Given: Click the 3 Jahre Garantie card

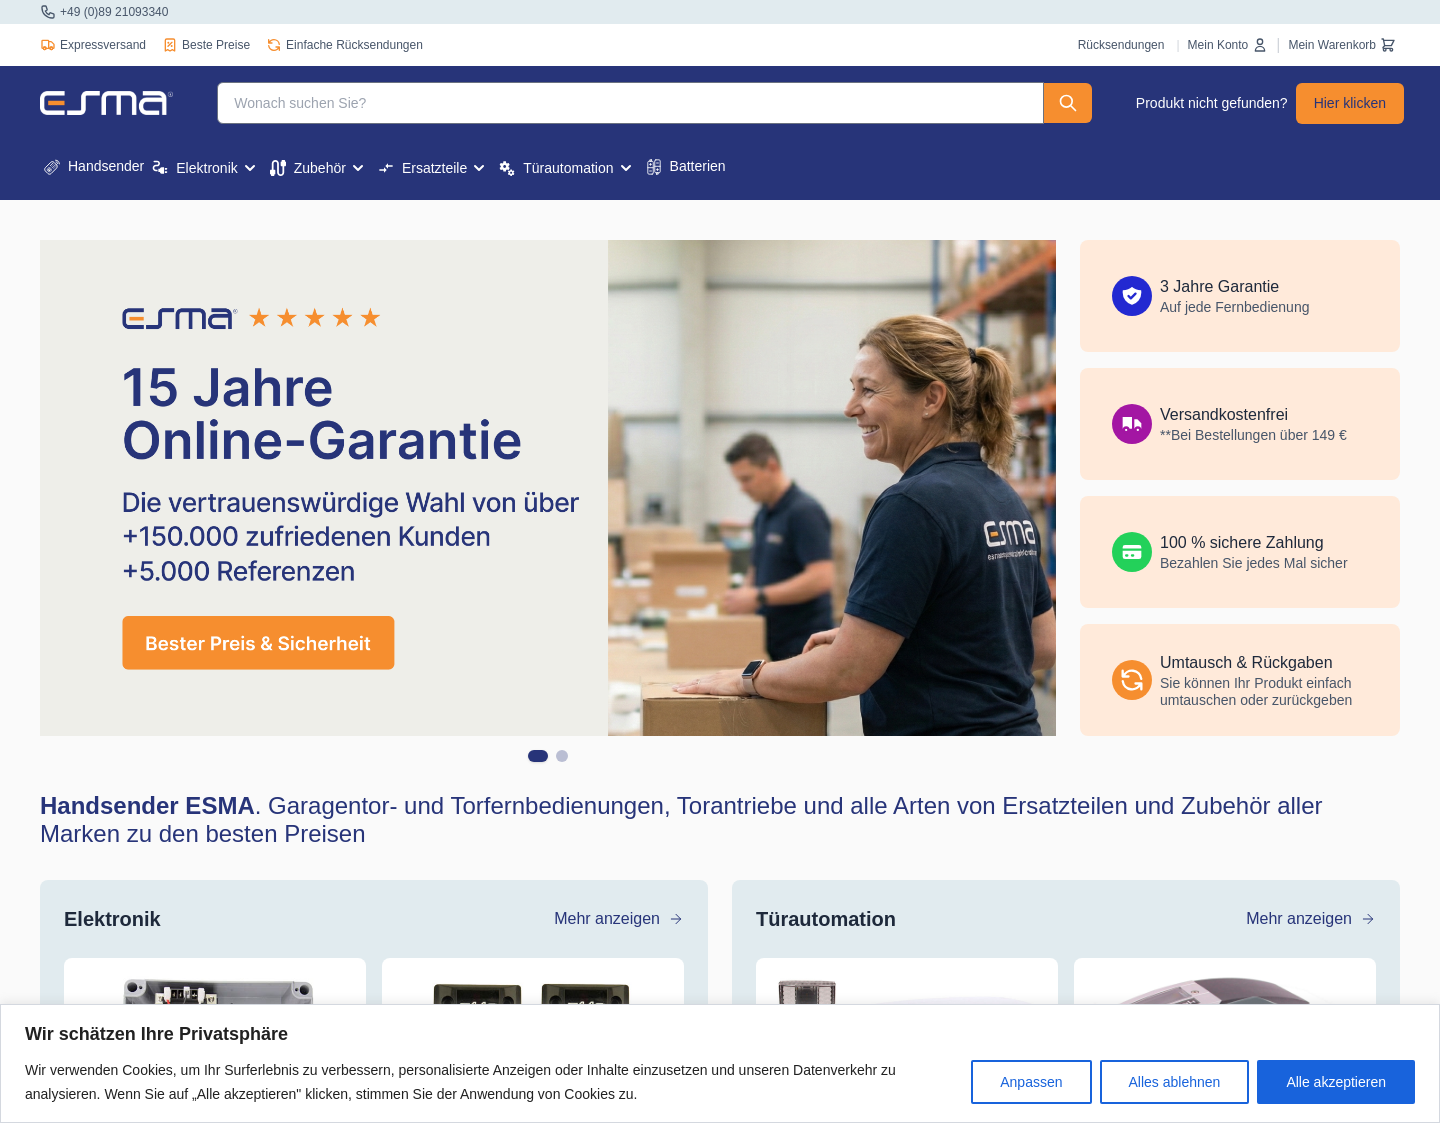Looking at the screenshot, I should [x=1240, y=296].
